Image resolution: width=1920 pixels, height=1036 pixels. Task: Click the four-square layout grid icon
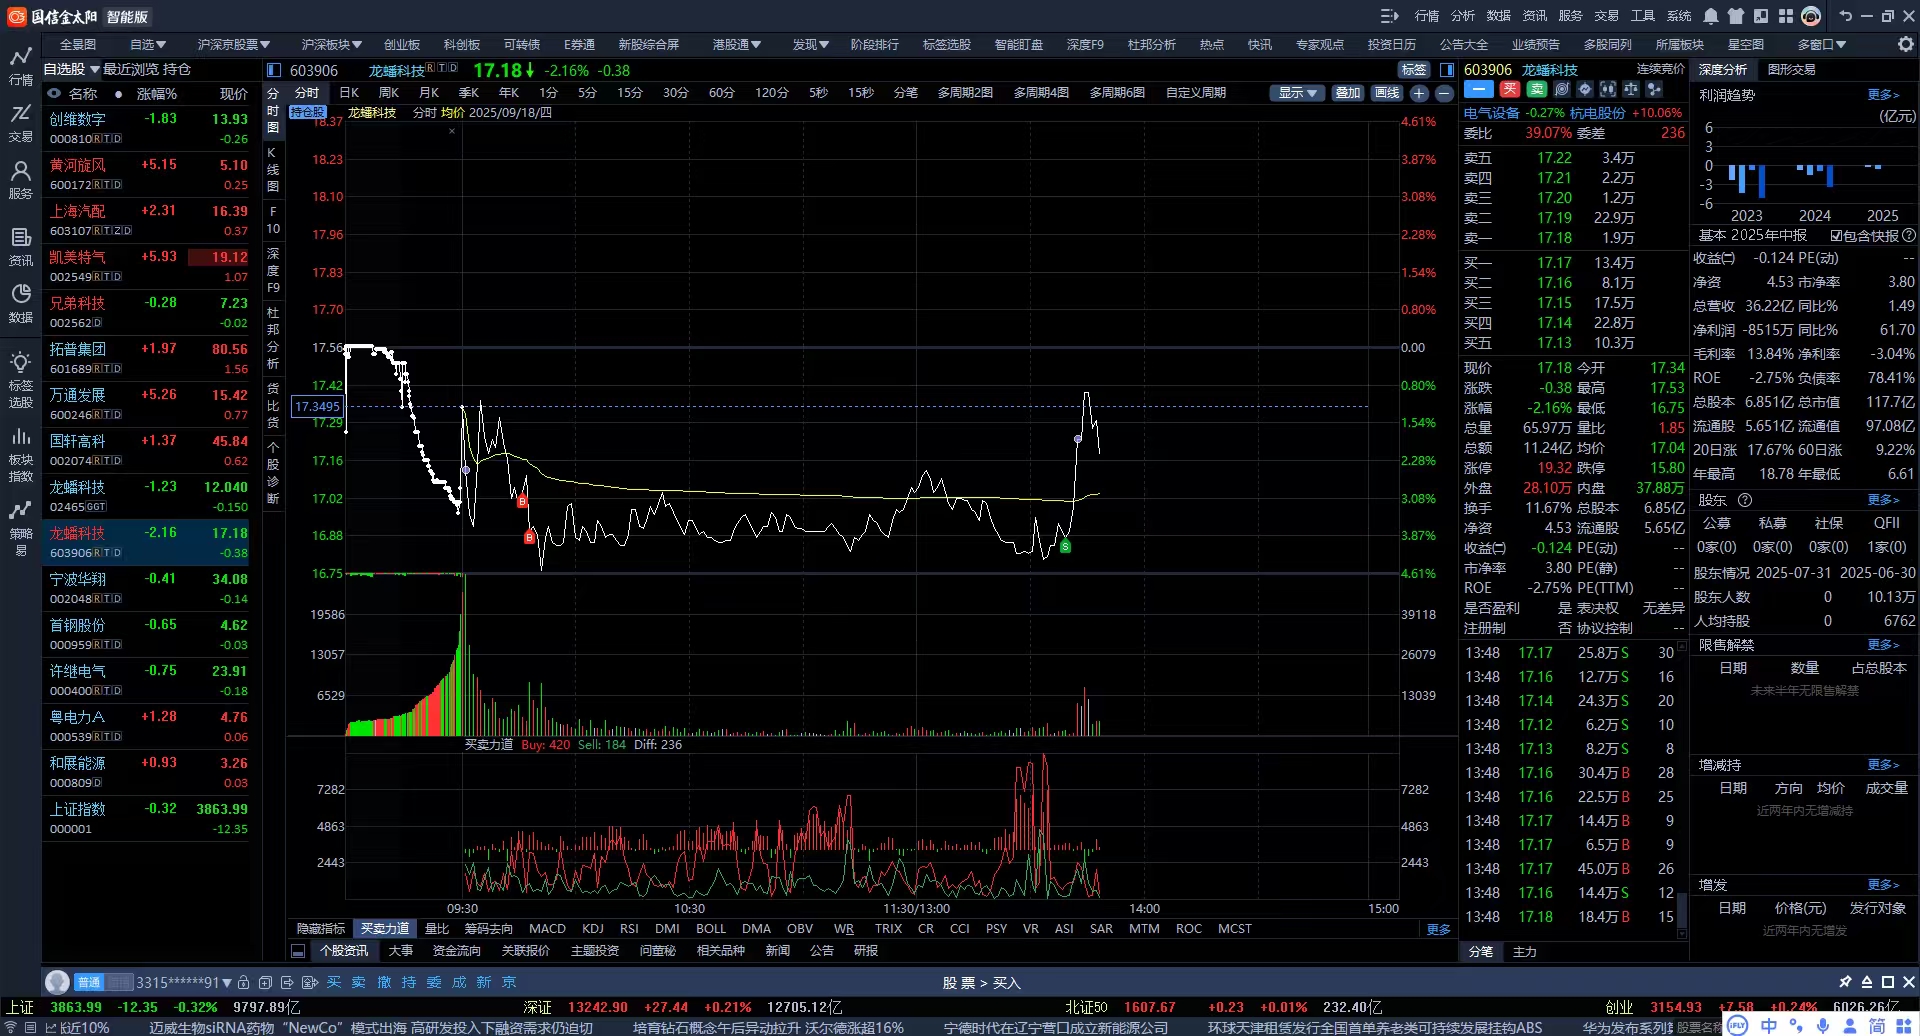point(1786,16)
